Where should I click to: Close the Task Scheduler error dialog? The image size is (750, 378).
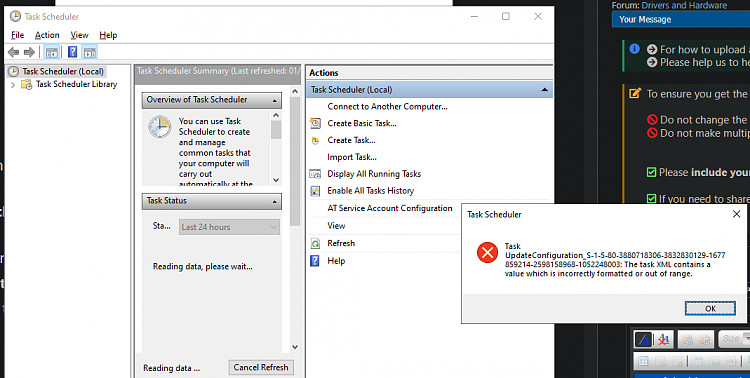tap(737, 214)
